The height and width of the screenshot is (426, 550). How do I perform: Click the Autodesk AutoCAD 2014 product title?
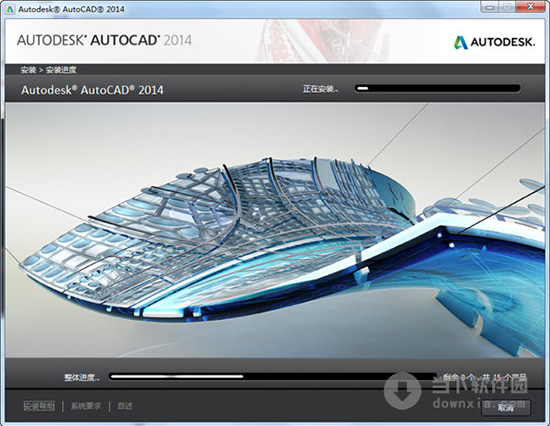click(x=92, y=90)
